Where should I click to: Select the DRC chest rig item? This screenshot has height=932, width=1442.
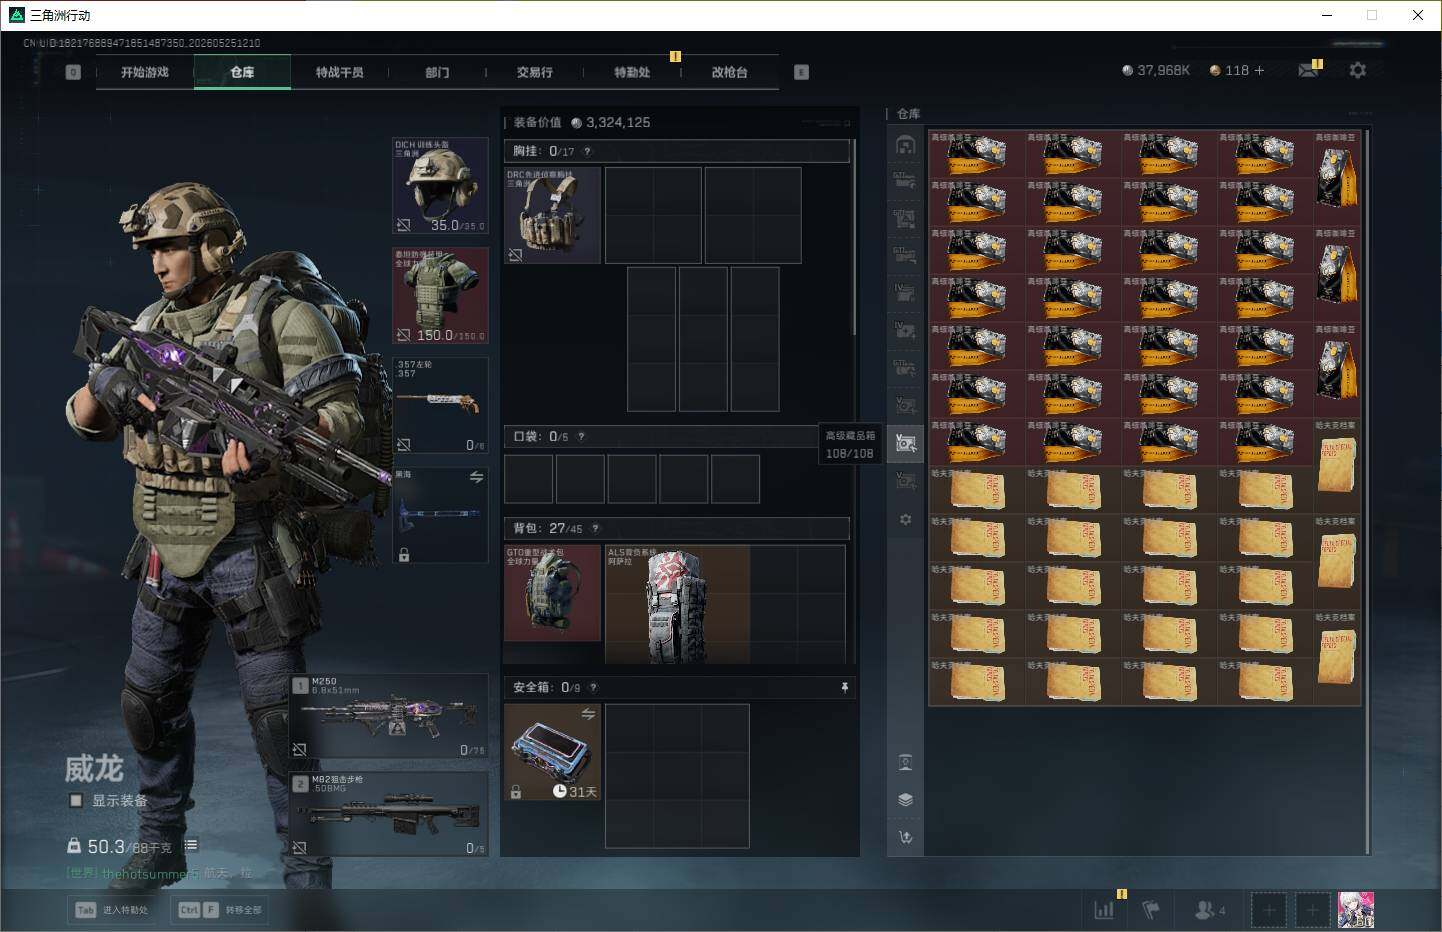point(552,215)
